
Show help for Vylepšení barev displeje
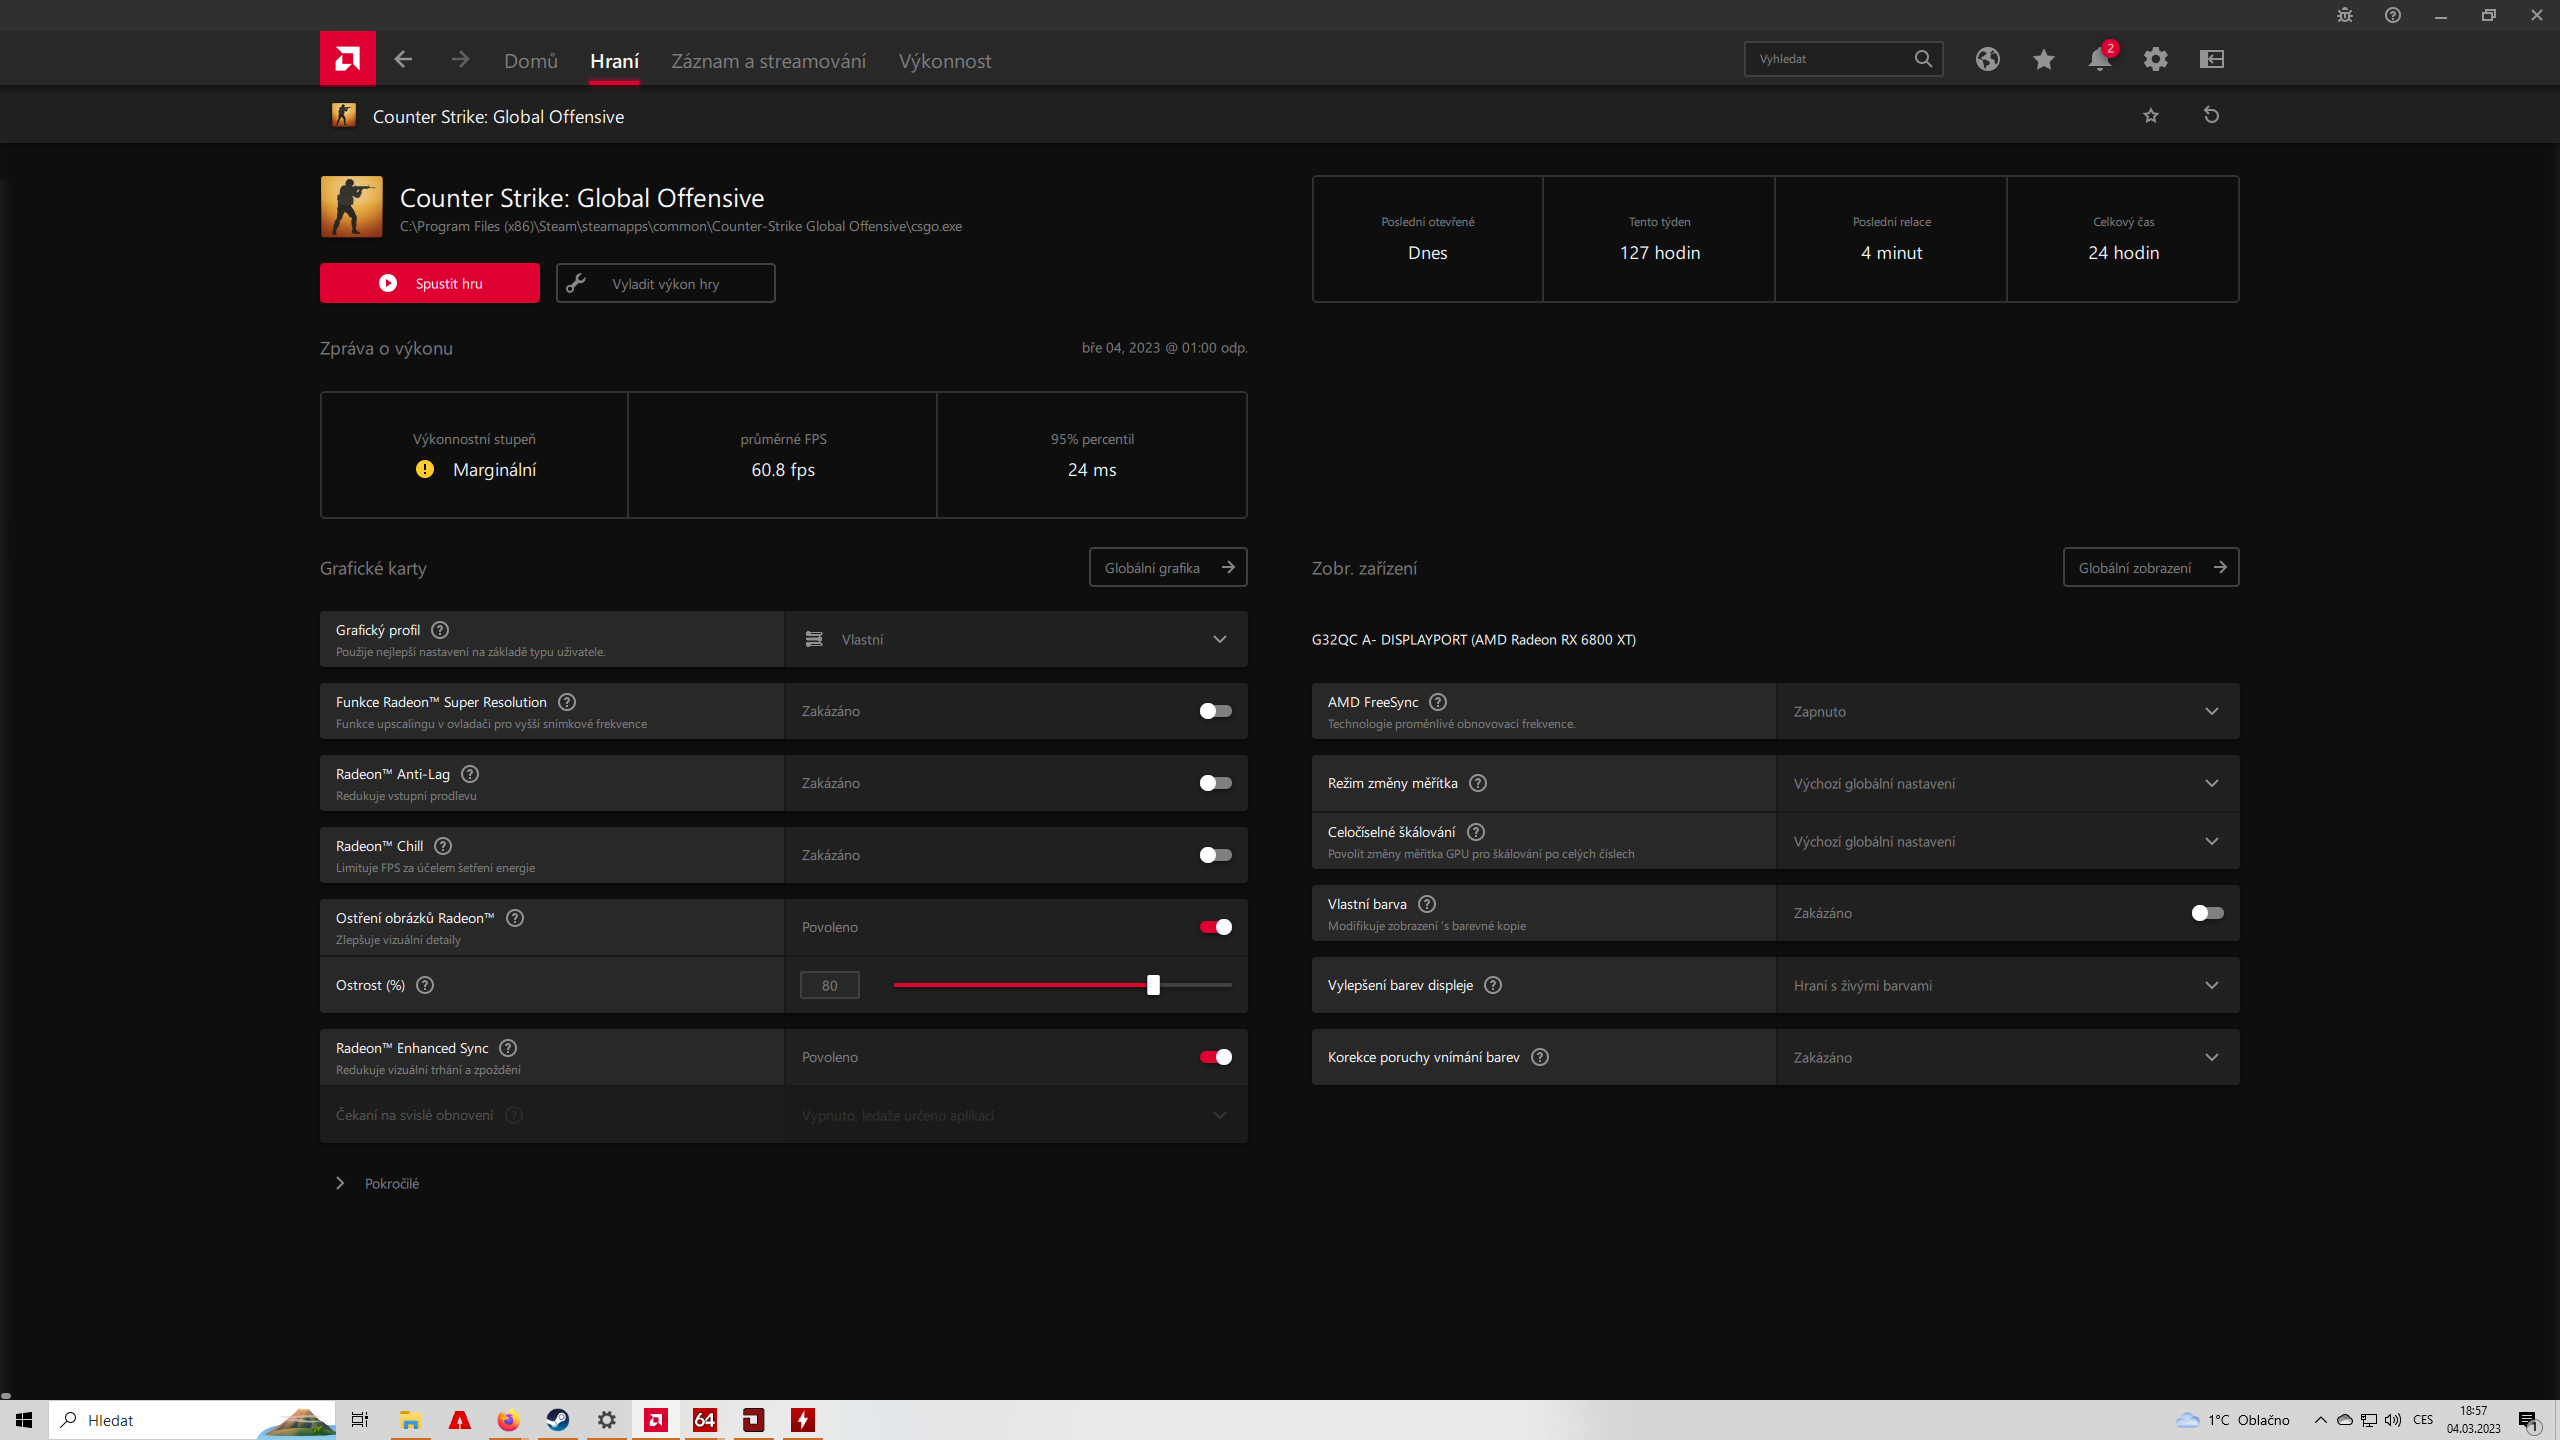pyautogui.click(x=1493, y=985)
